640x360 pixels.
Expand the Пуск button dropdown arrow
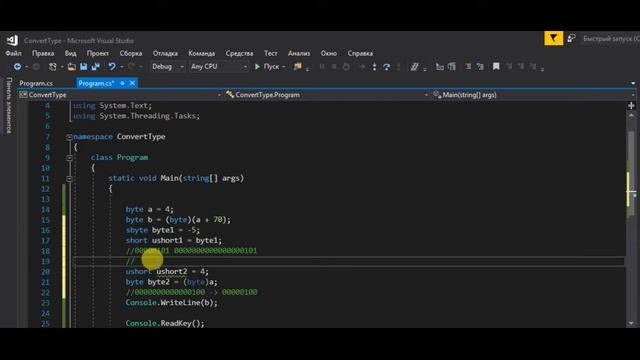[x=284, y=67]
